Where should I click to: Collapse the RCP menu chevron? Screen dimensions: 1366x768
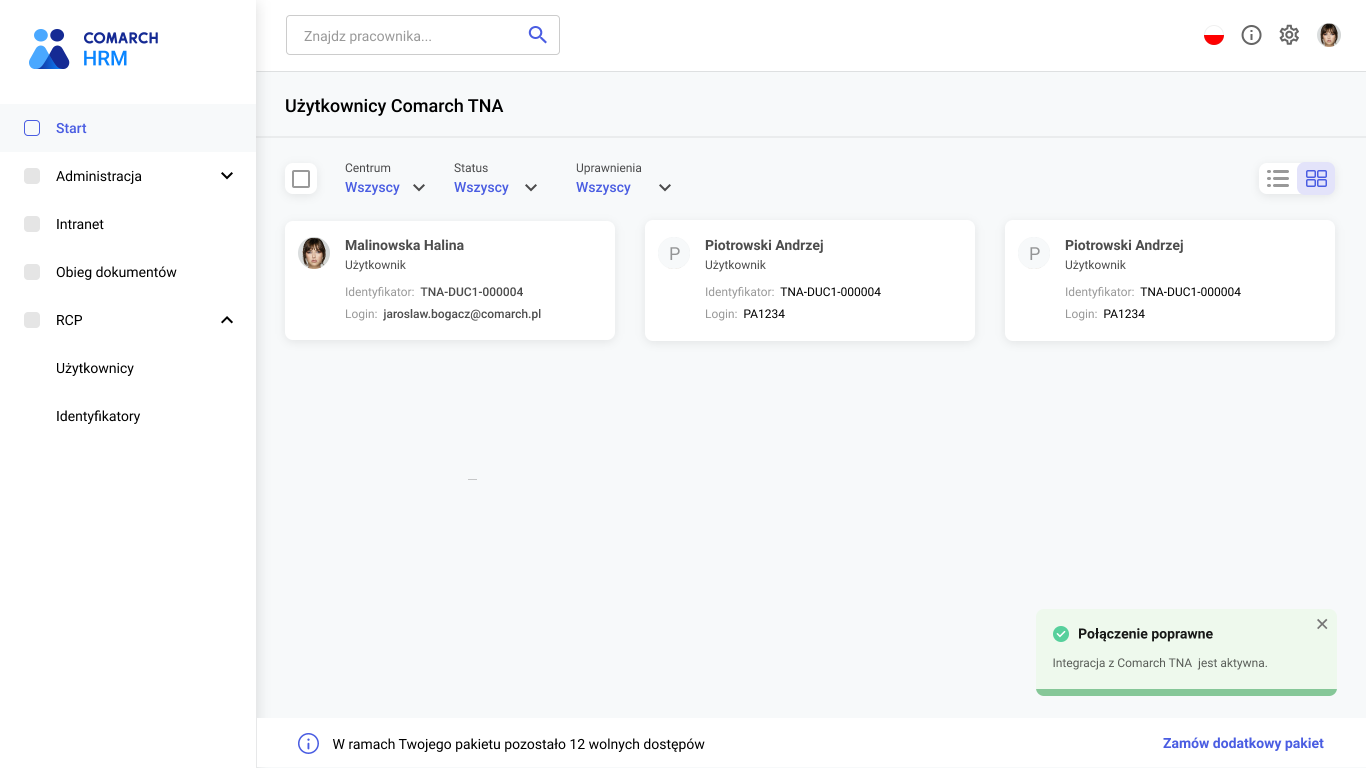(227, 320)
